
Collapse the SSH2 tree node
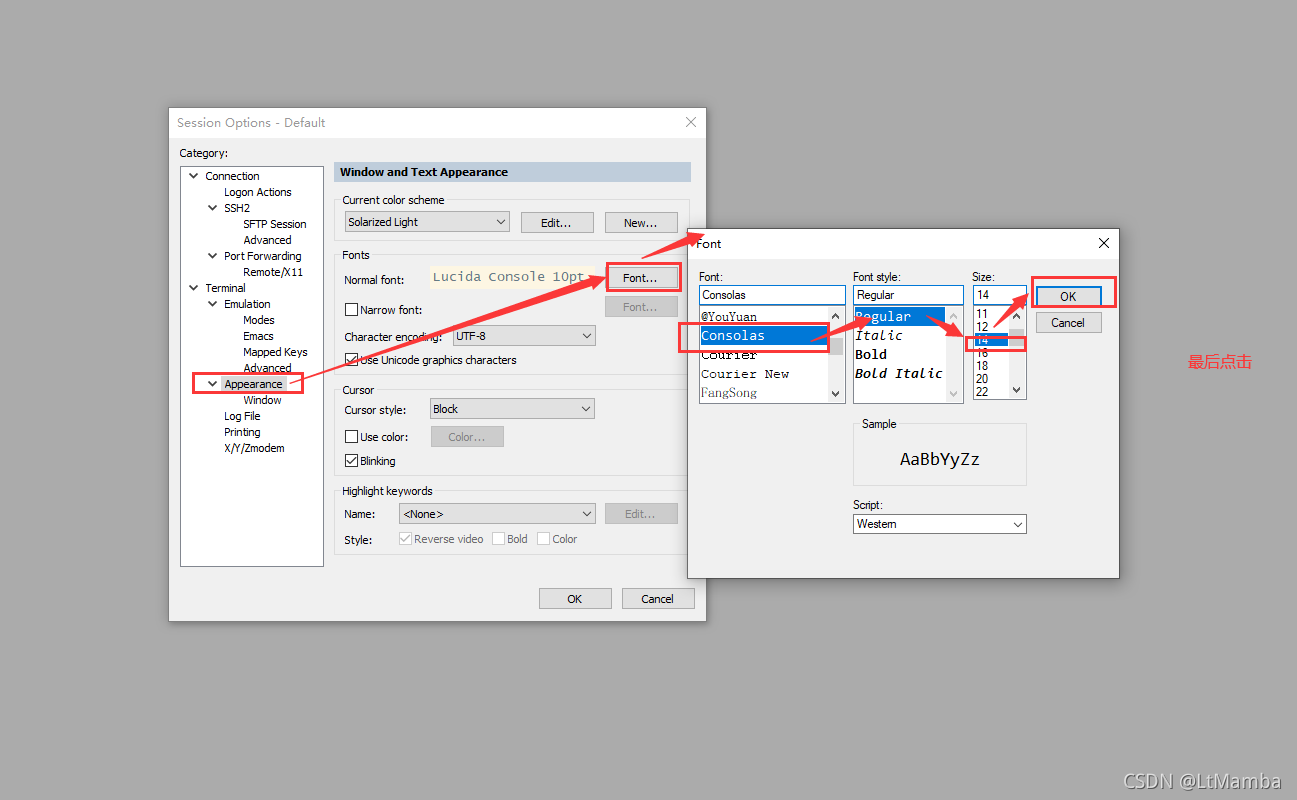212,208
